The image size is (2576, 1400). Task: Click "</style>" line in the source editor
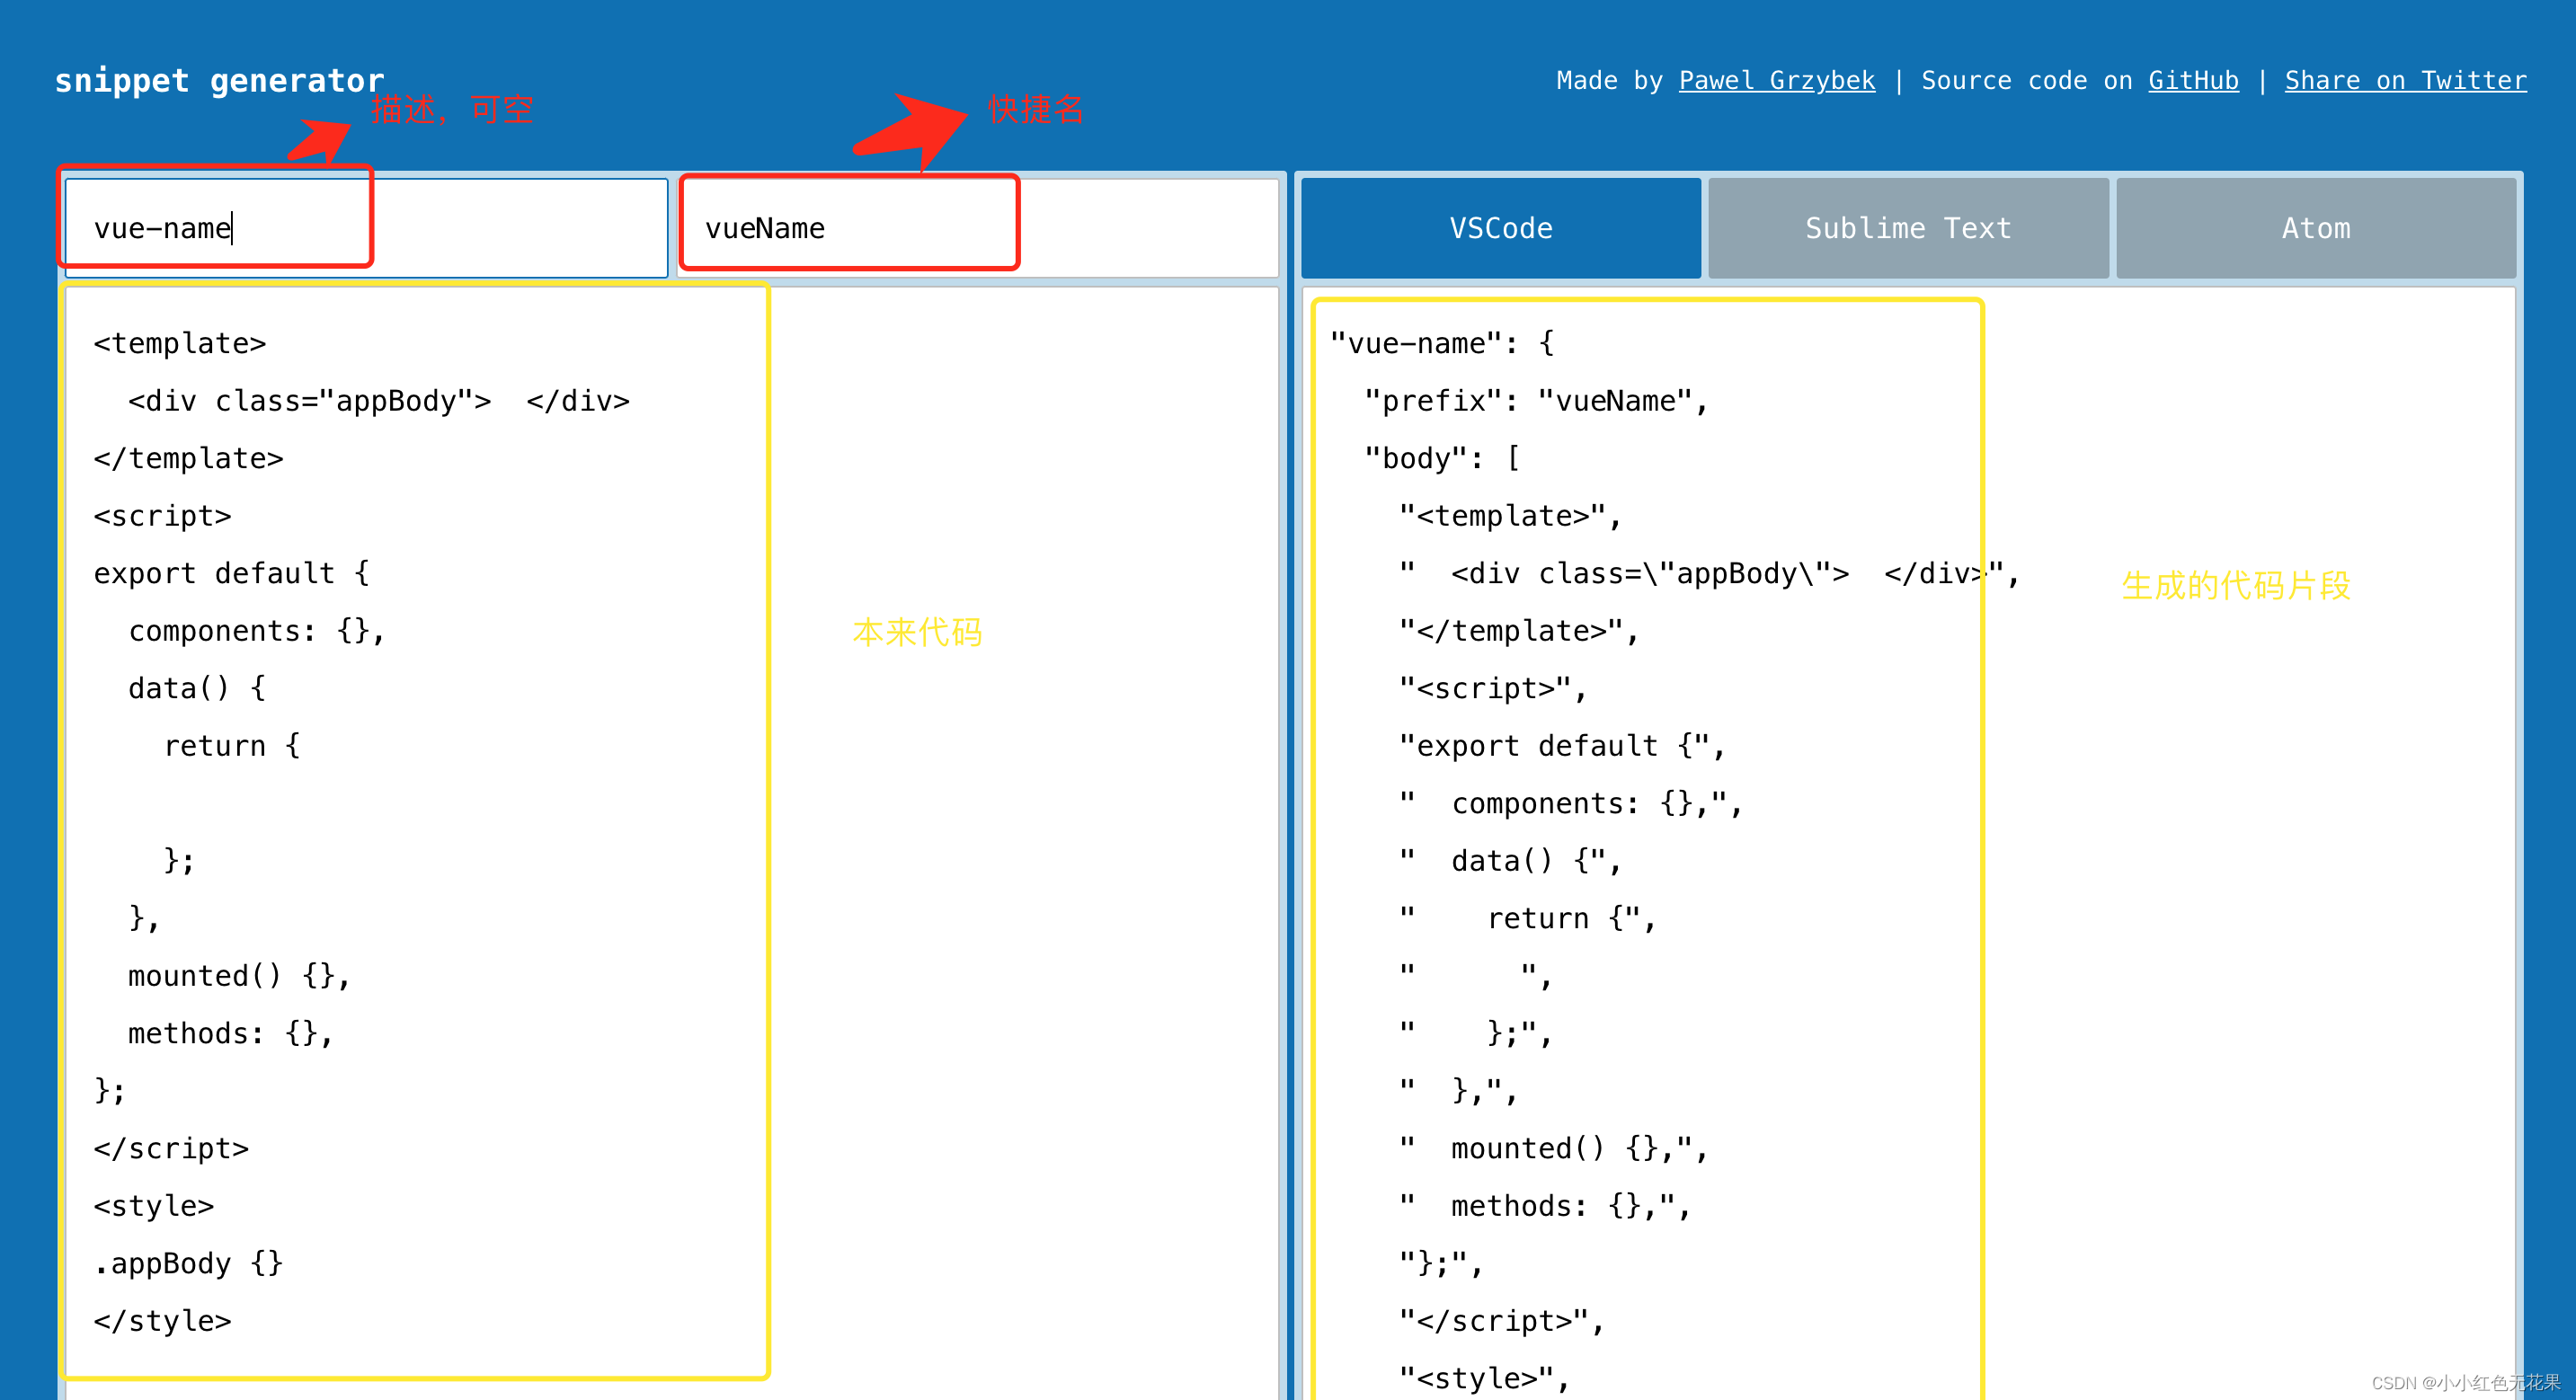click(x=163, y=1321)
